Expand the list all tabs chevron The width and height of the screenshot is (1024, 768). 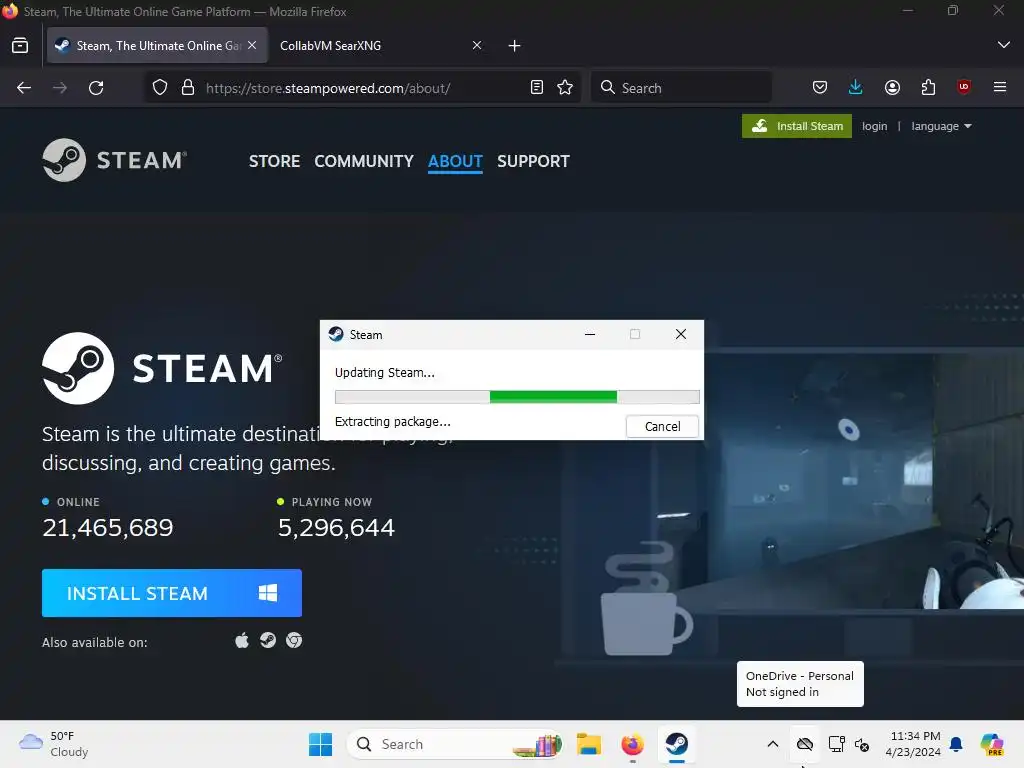pyautogui.click(x=1004, y=45)
